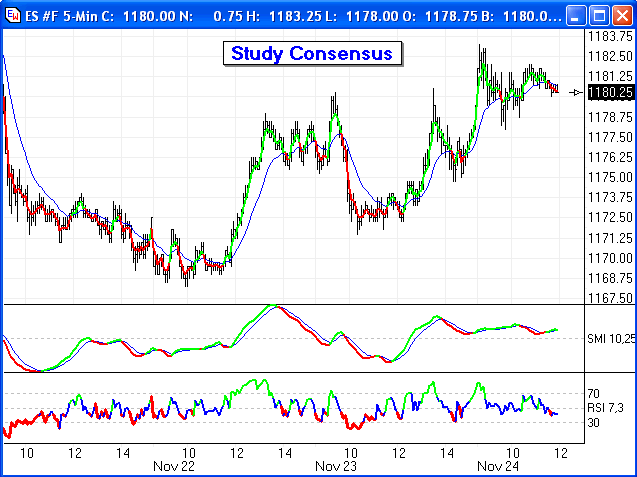The width and height of the screenshot is (637, 477).
Task: Click the divider between SMI and RSI panes
Action: (290, 374)
